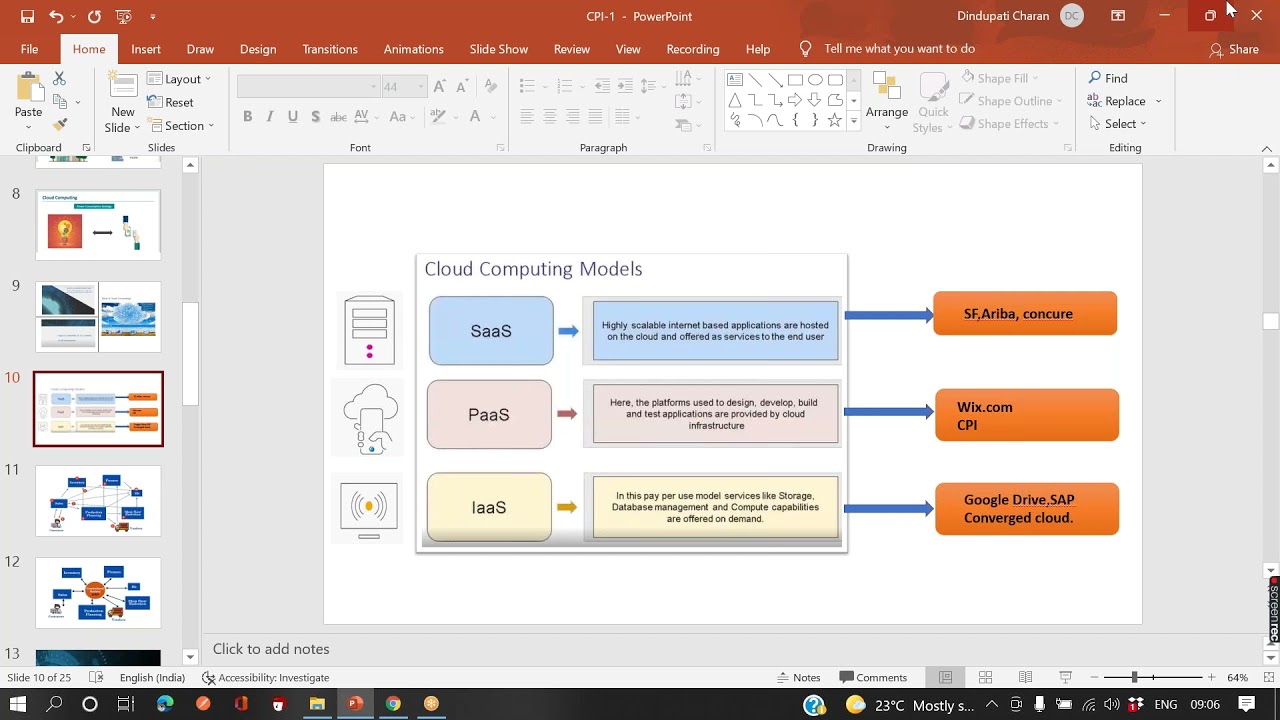Switch to the Transitions tab
The height and width of the screenshot is (720, 1280).
pos(330,49)
